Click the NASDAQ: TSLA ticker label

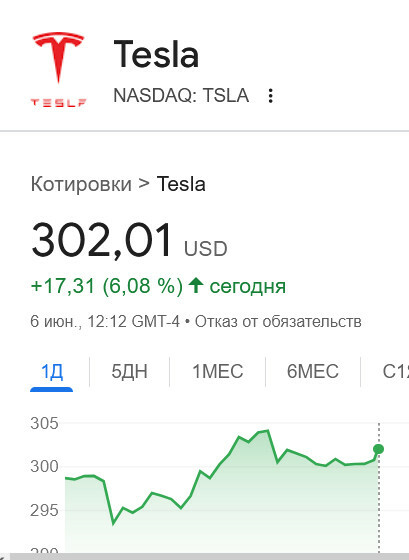(x=181, y=95)
